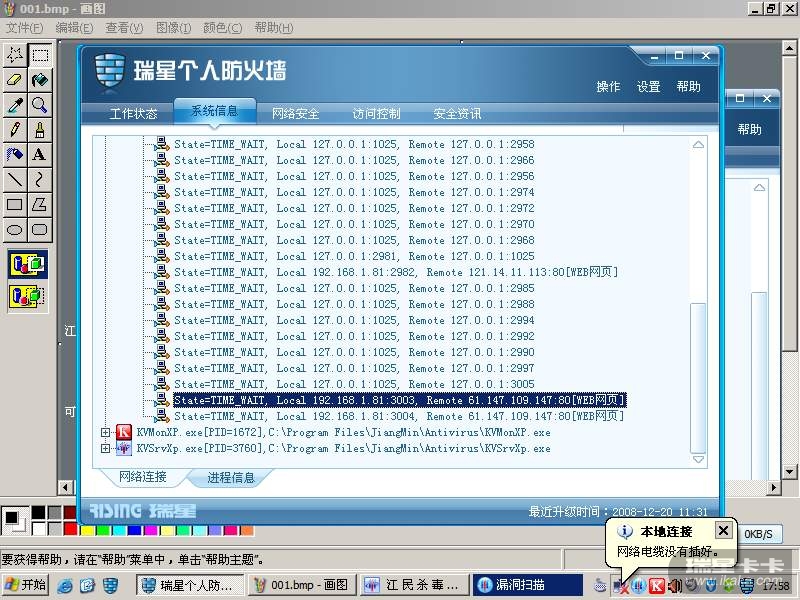Open Paint's 文件(F) menu
The height and width of the screenshot is (600, 800).
click(x=24, y=28)
